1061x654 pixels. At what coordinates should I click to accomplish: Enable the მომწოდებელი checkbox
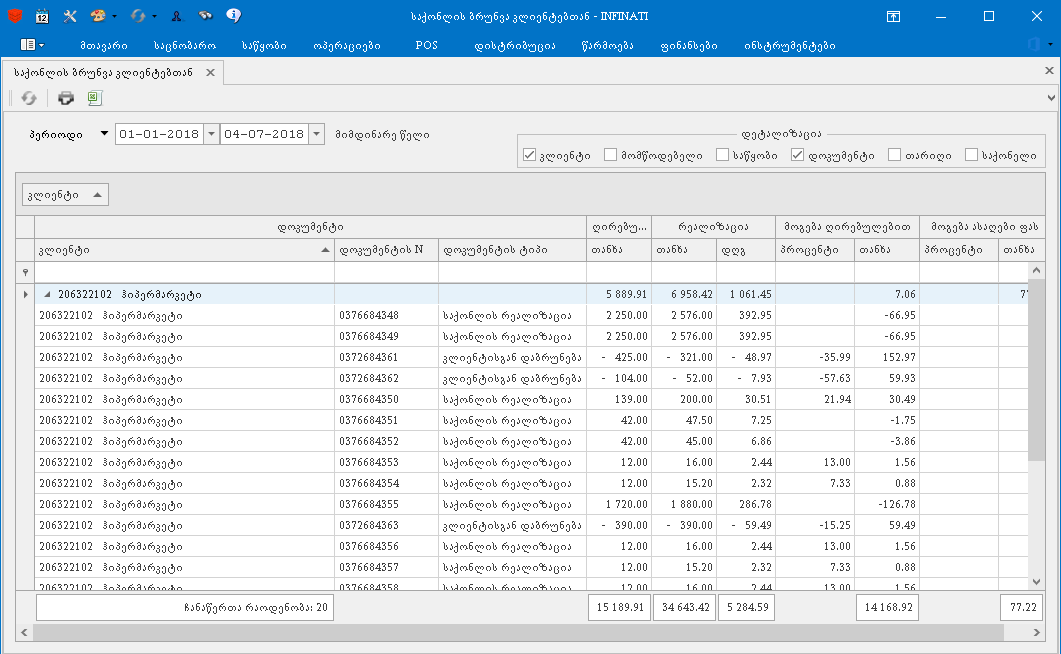610,156
